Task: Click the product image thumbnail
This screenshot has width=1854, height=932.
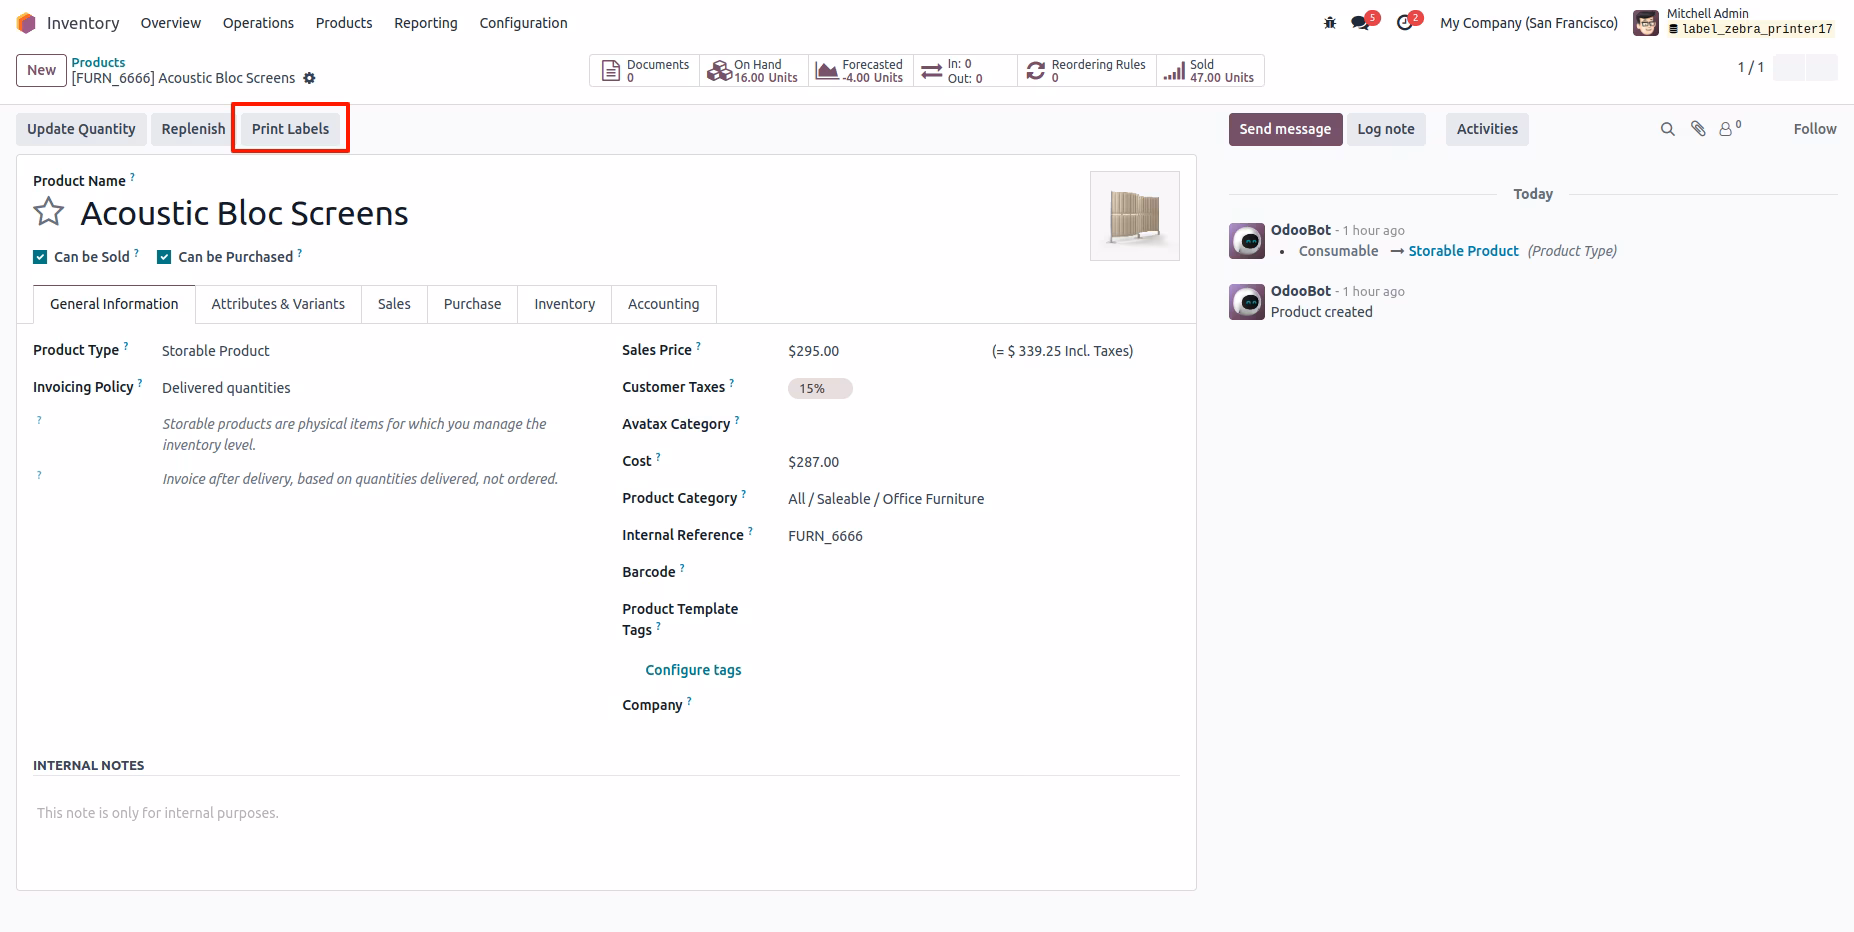Action: click(x=1135, y=216)
